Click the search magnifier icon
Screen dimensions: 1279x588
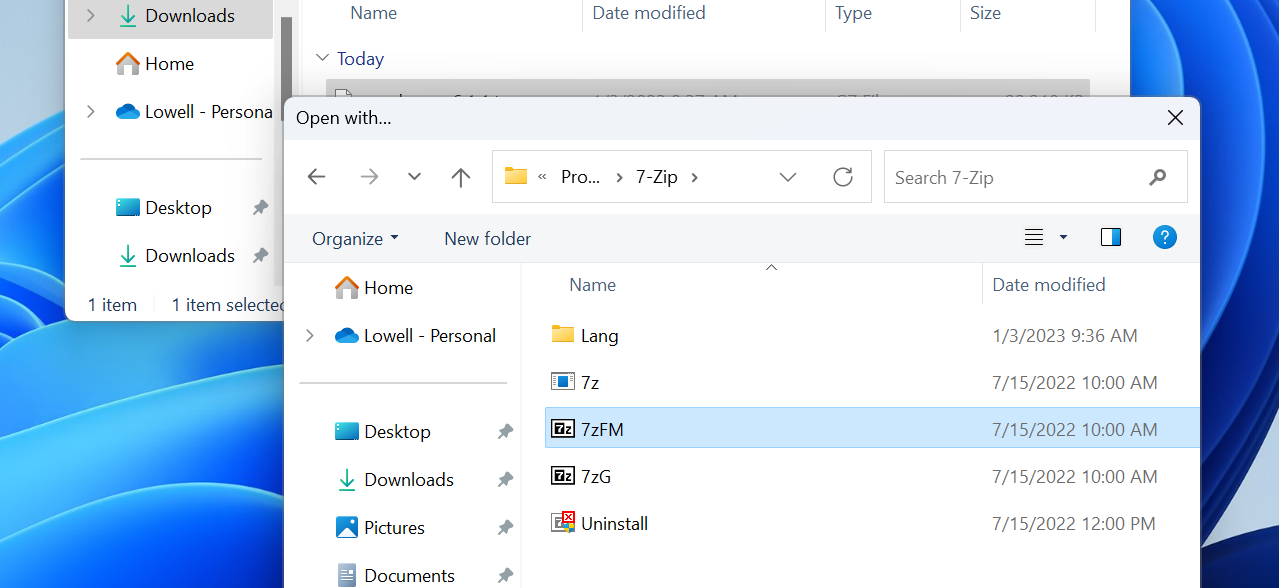(x=1157, y=177)
